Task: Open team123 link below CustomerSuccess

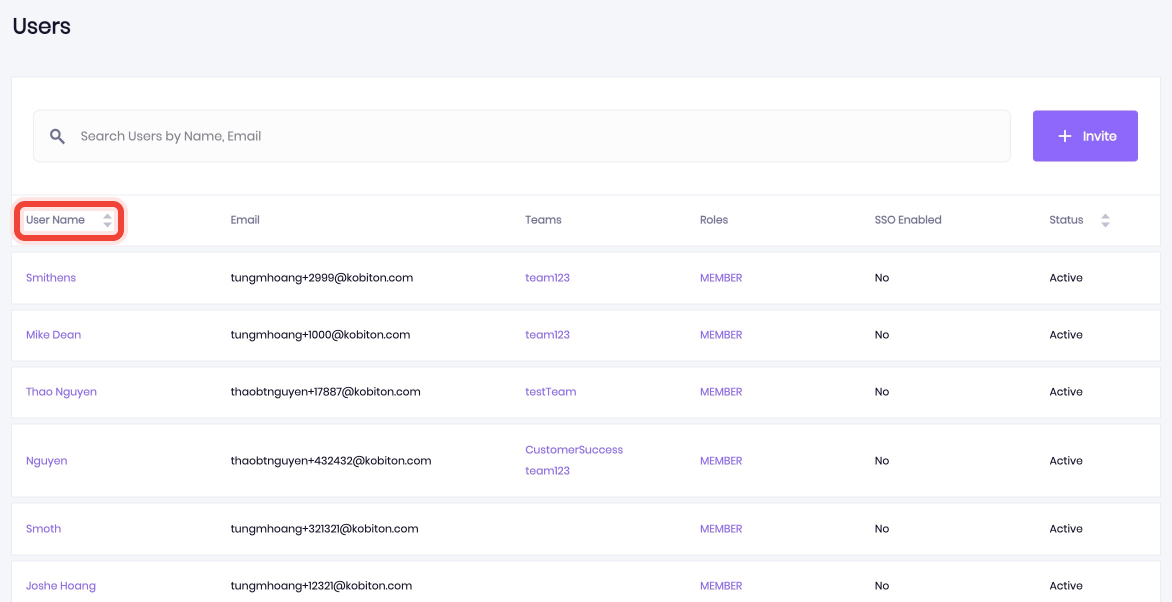Action: pos(547,471)
